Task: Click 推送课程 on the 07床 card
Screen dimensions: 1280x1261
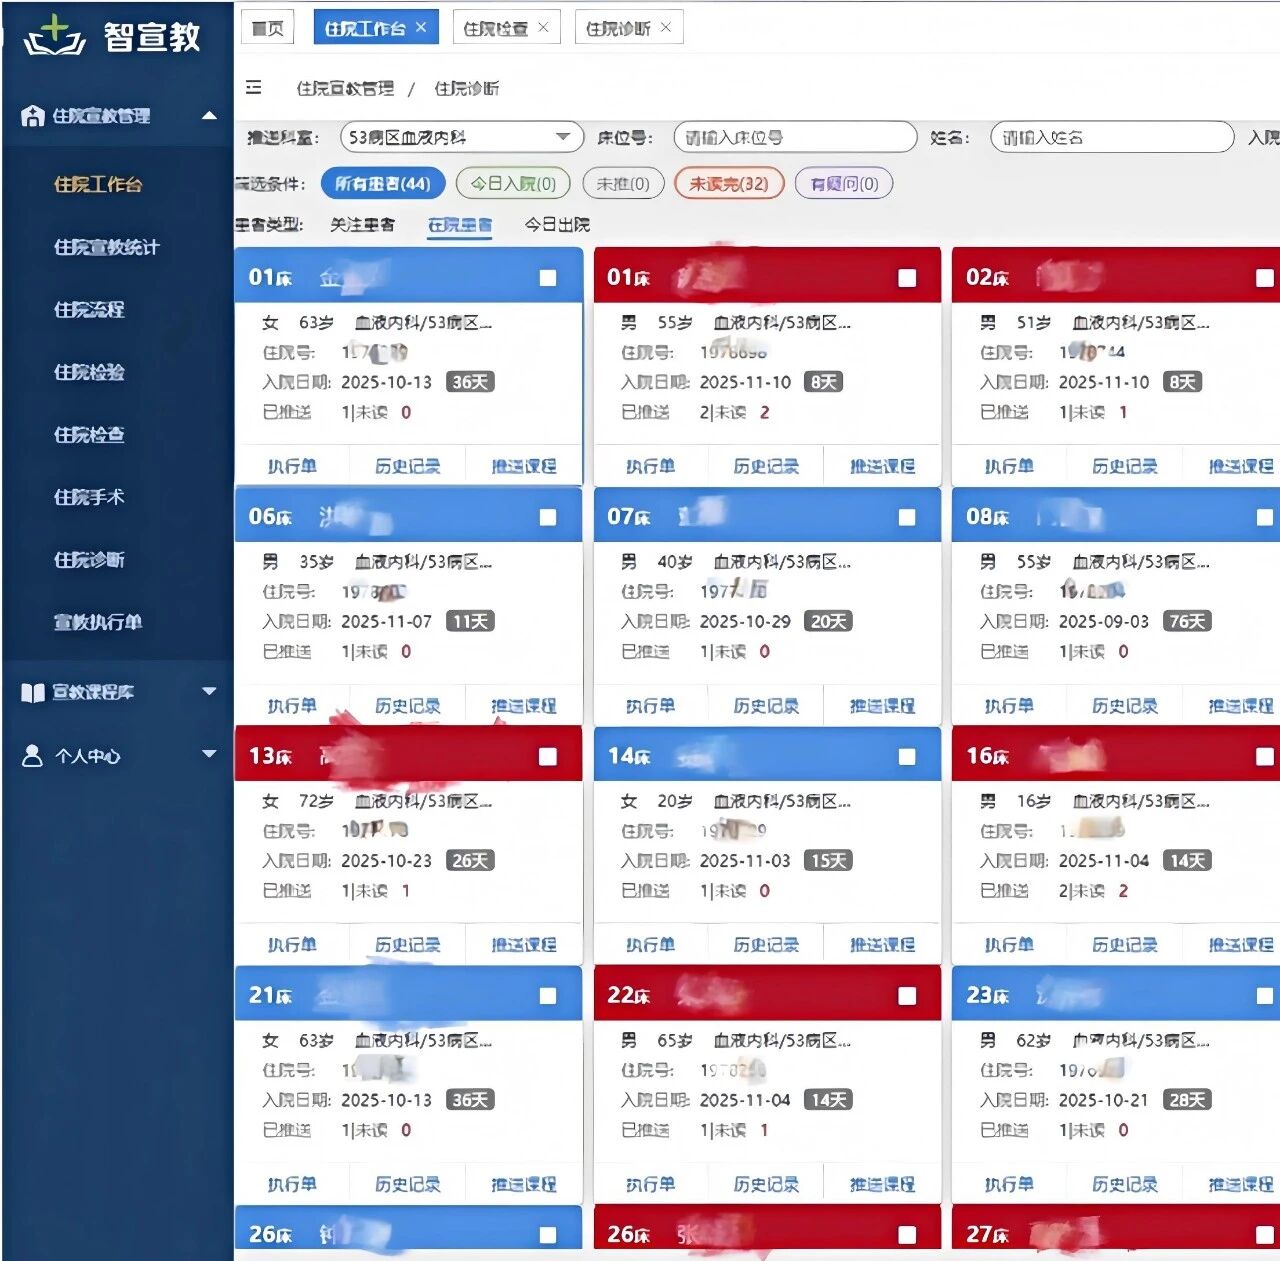Action: pos(882,706)
